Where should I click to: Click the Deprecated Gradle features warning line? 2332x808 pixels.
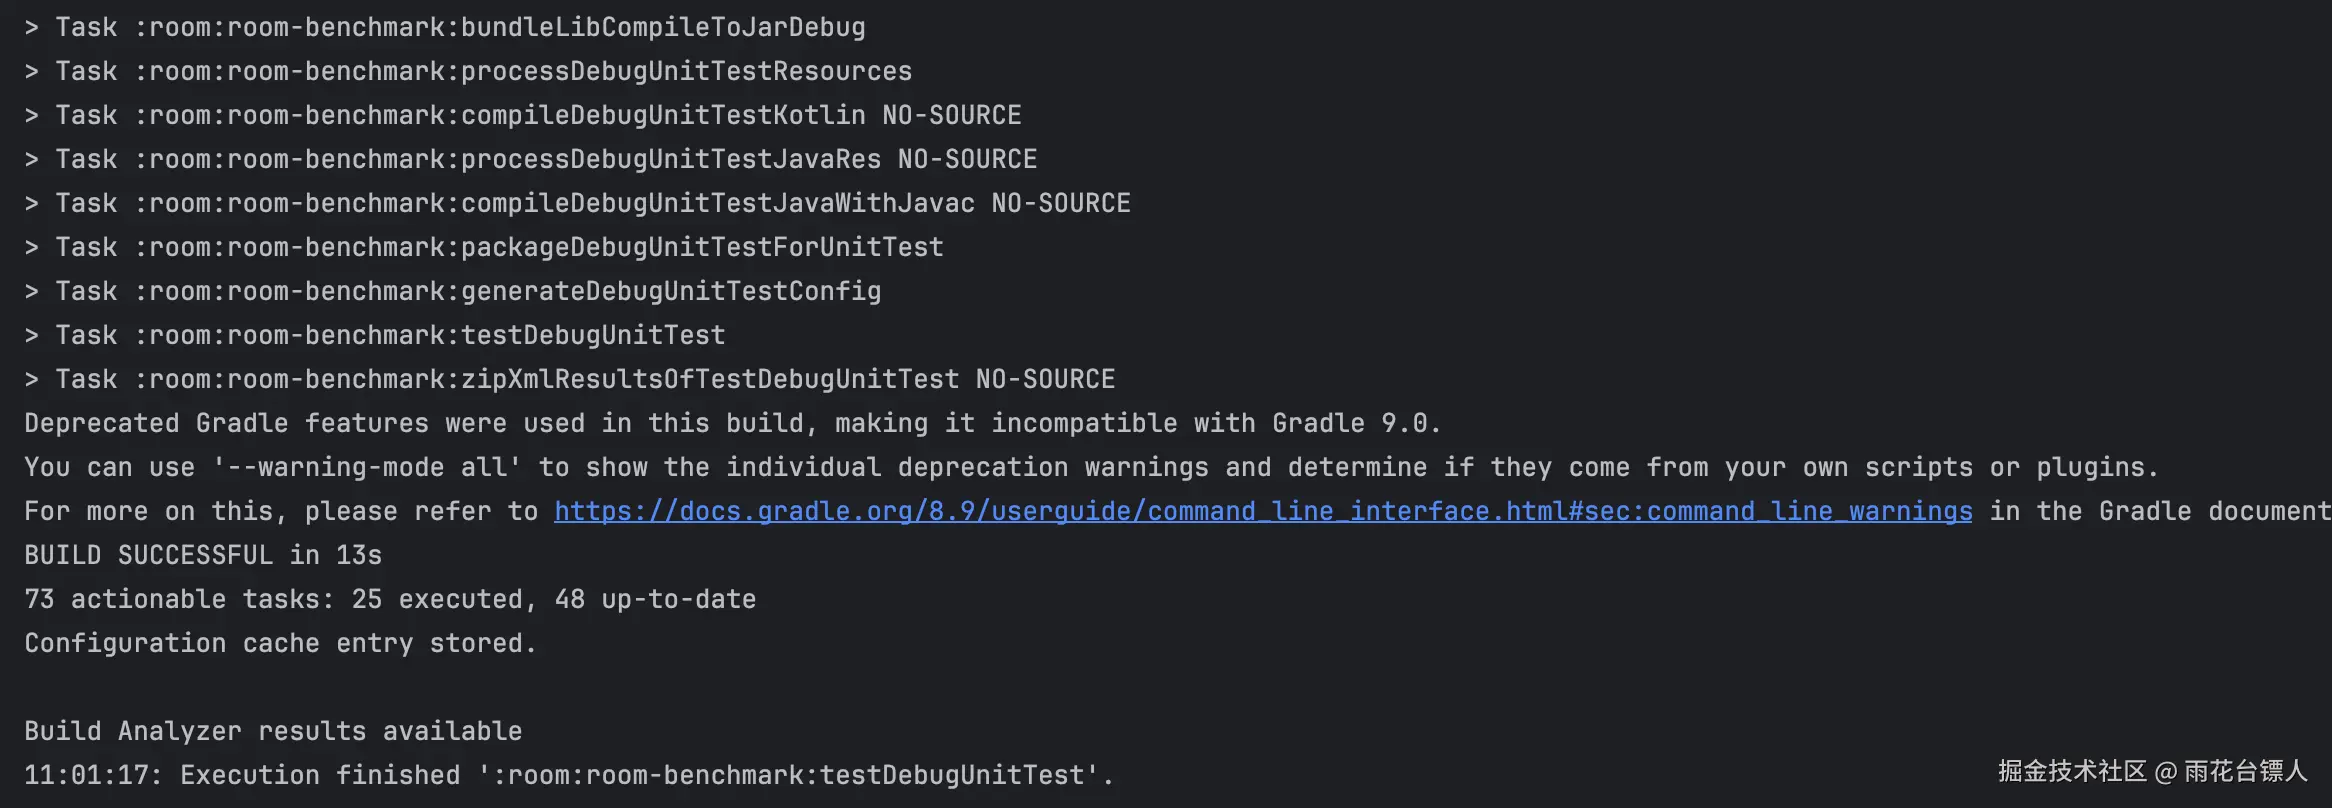point(732,423)
